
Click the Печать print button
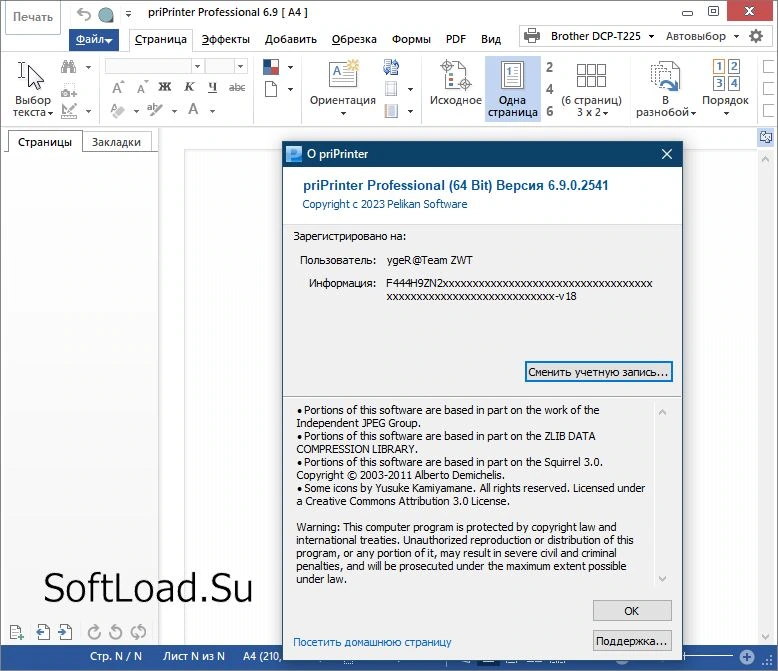pos(33,17)
